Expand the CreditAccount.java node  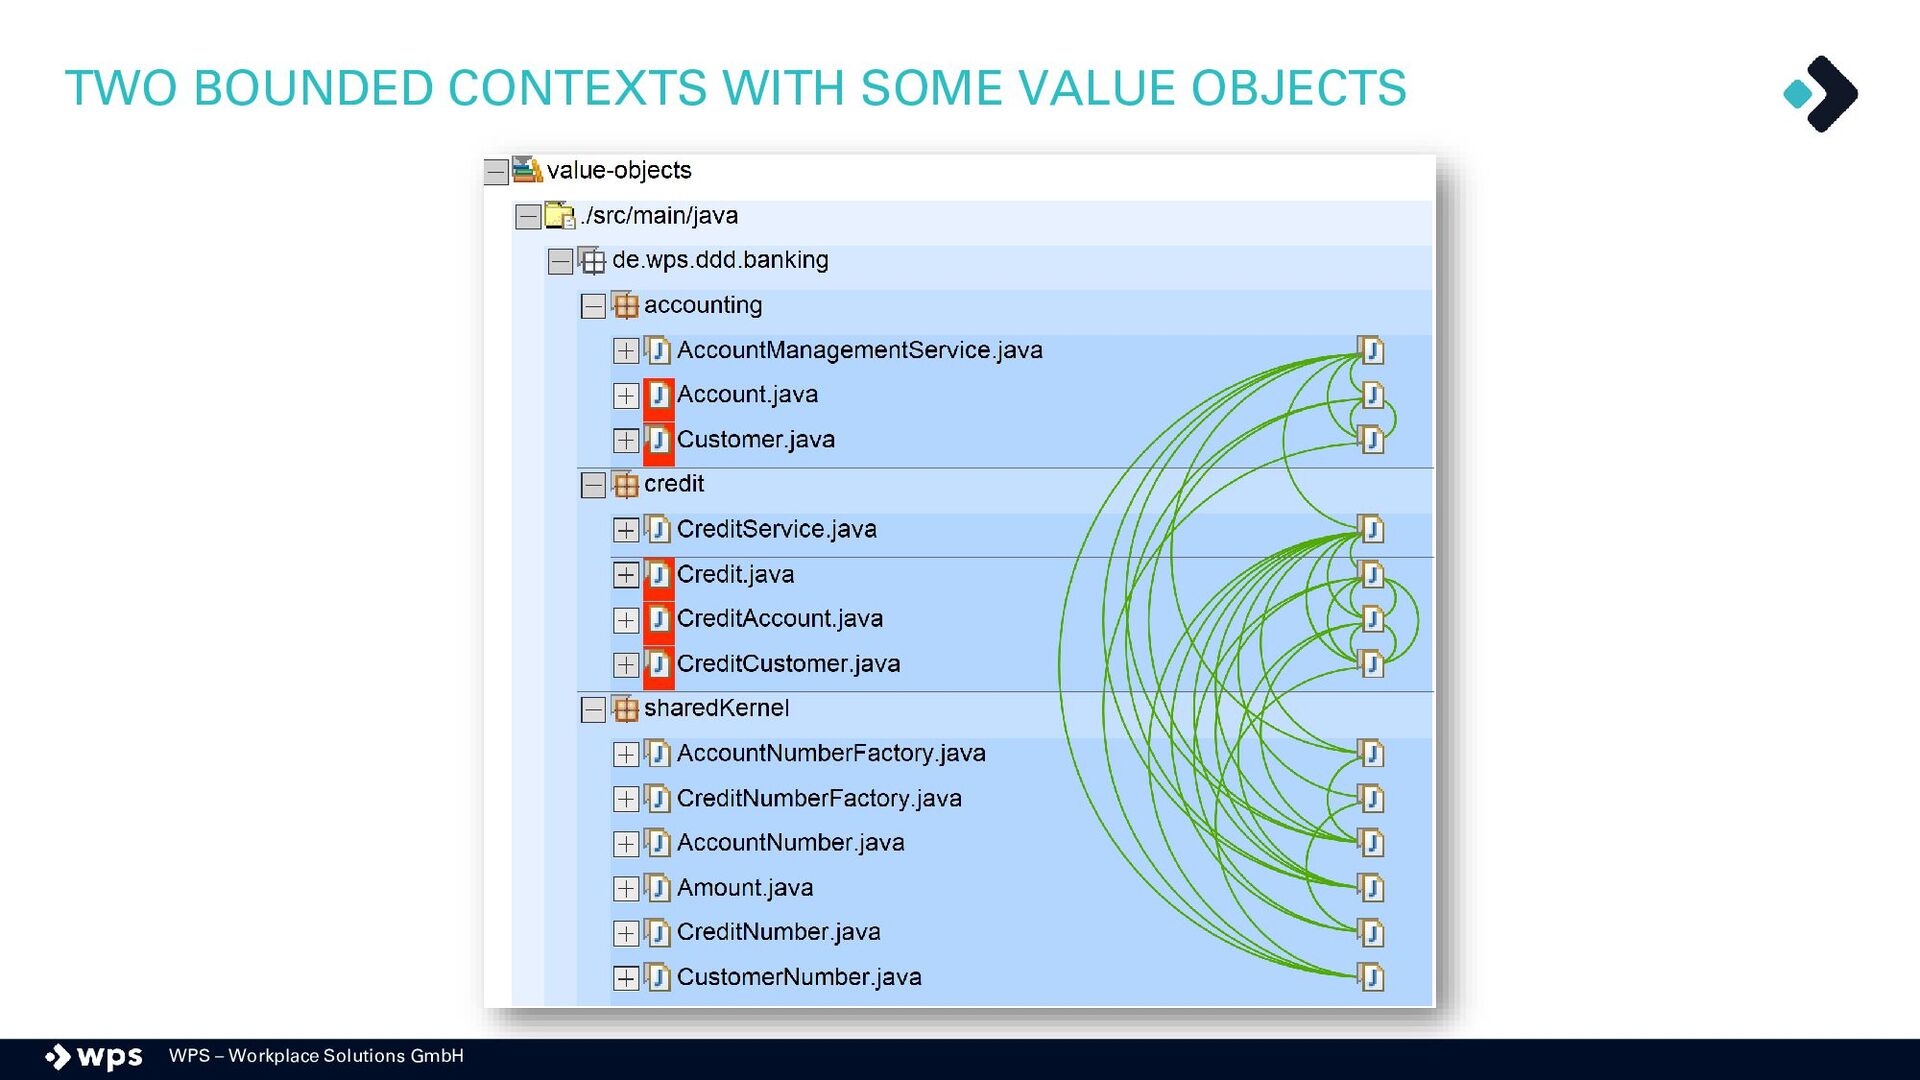click(626, 620)
